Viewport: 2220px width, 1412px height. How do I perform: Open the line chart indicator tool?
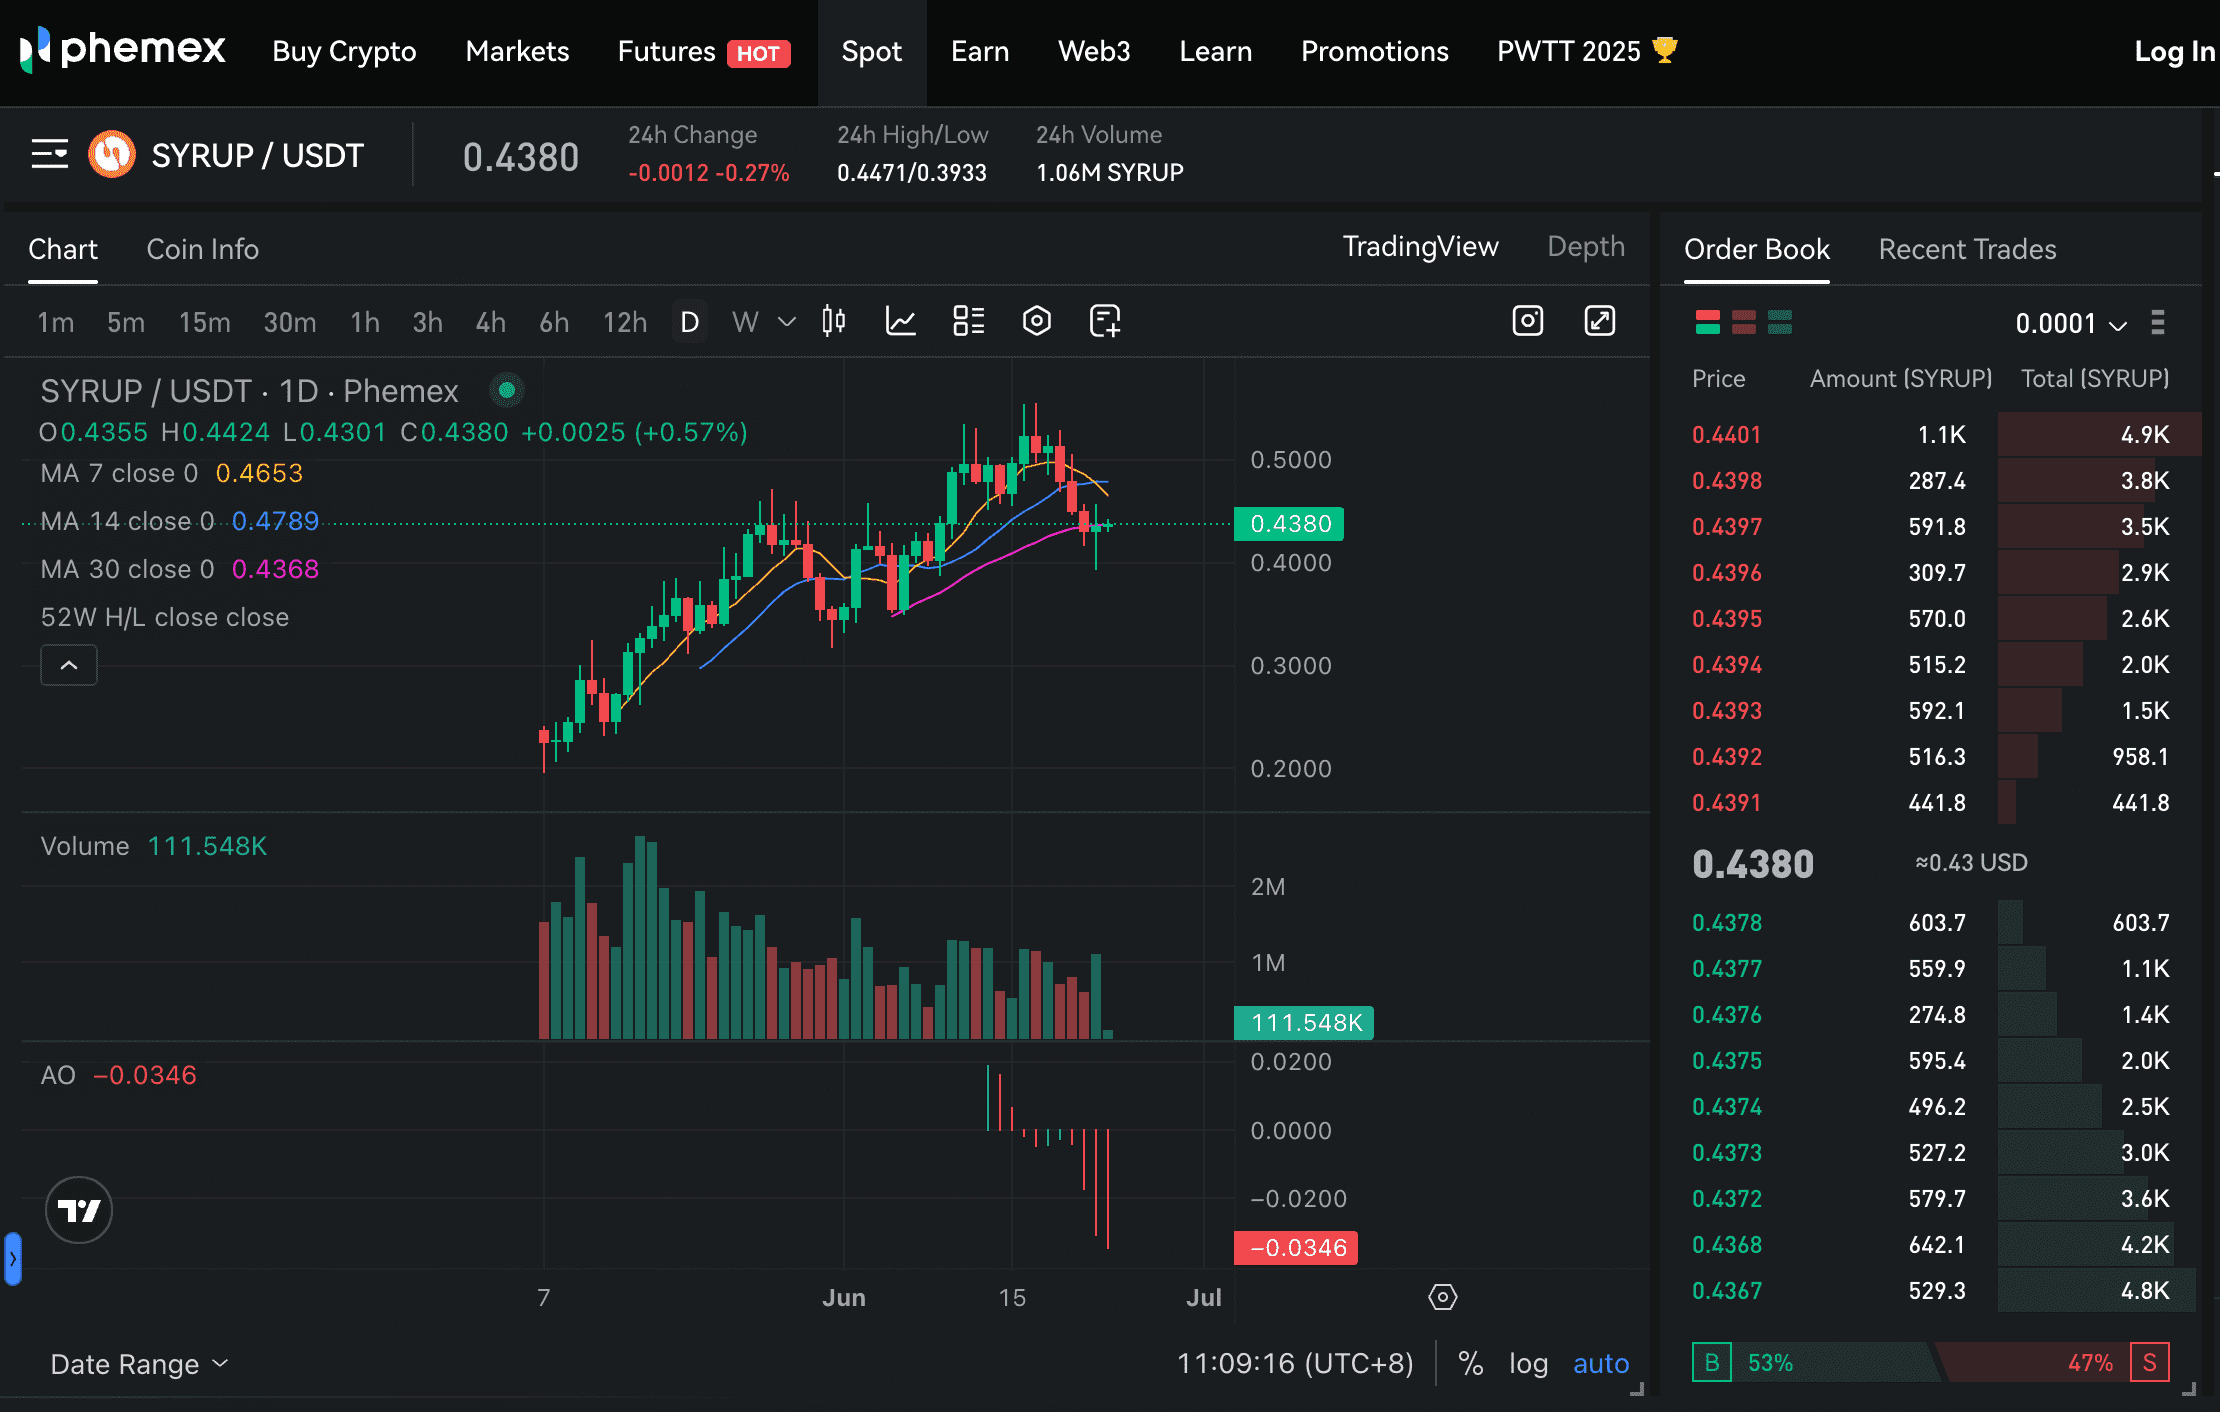pyautogui.click(x=901, y=322)
